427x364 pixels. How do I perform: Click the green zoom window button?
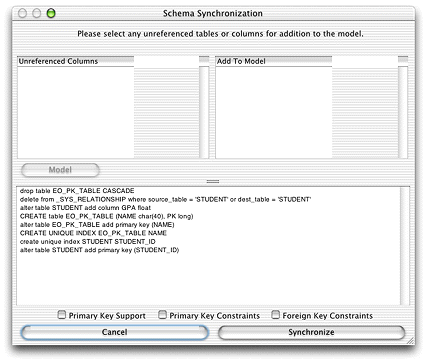coord(51,13)
